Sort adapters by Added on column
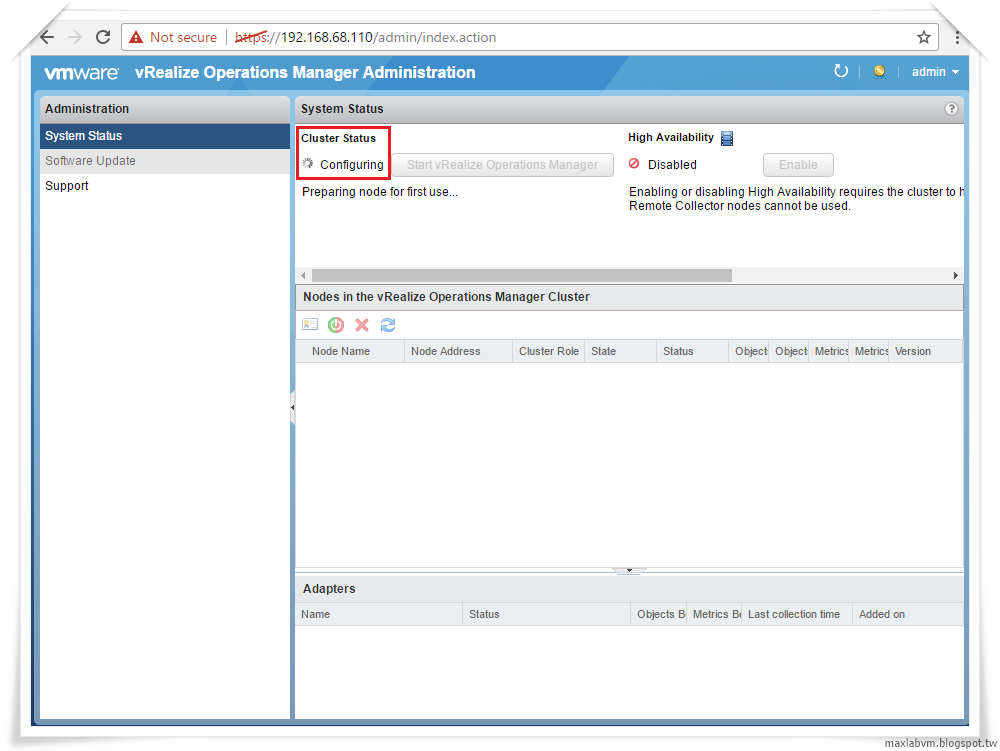The image size is (1000, 751). [908, 614]
